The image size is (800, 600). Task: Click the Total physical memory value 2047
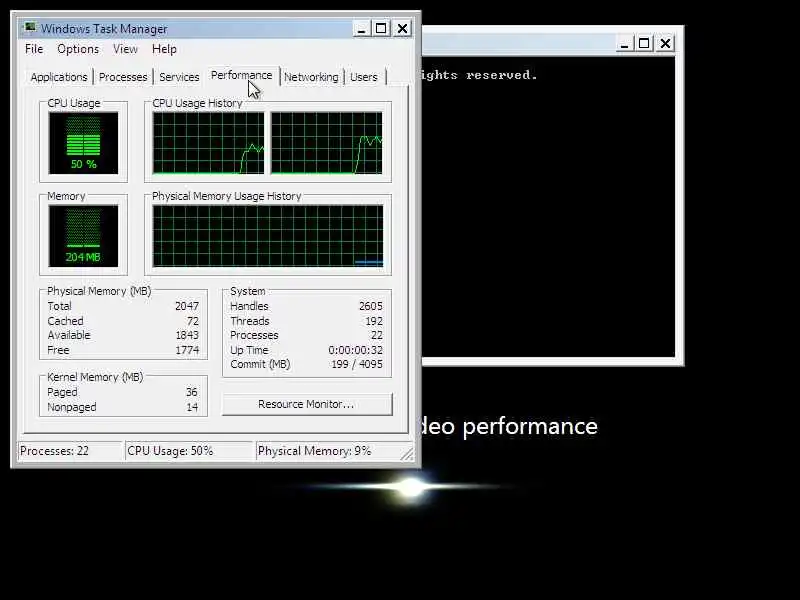(x=187, y=306)
